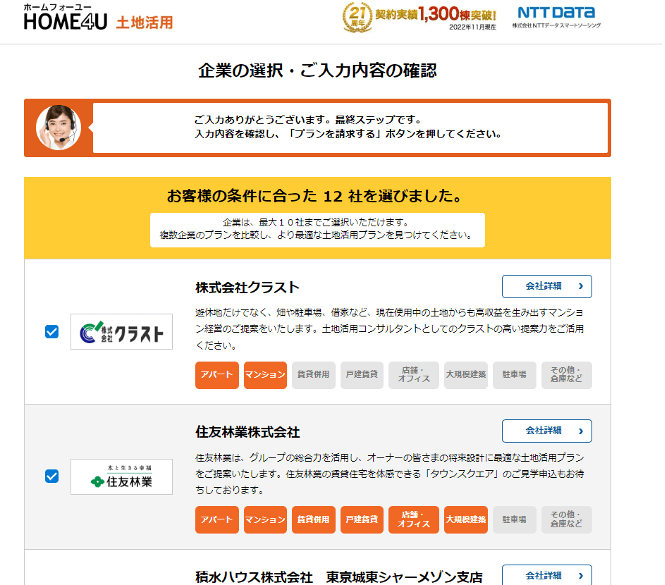Click the 企業の選択・ご入力内容の確認 page title
665x585 pixels.
click(317, 70)
